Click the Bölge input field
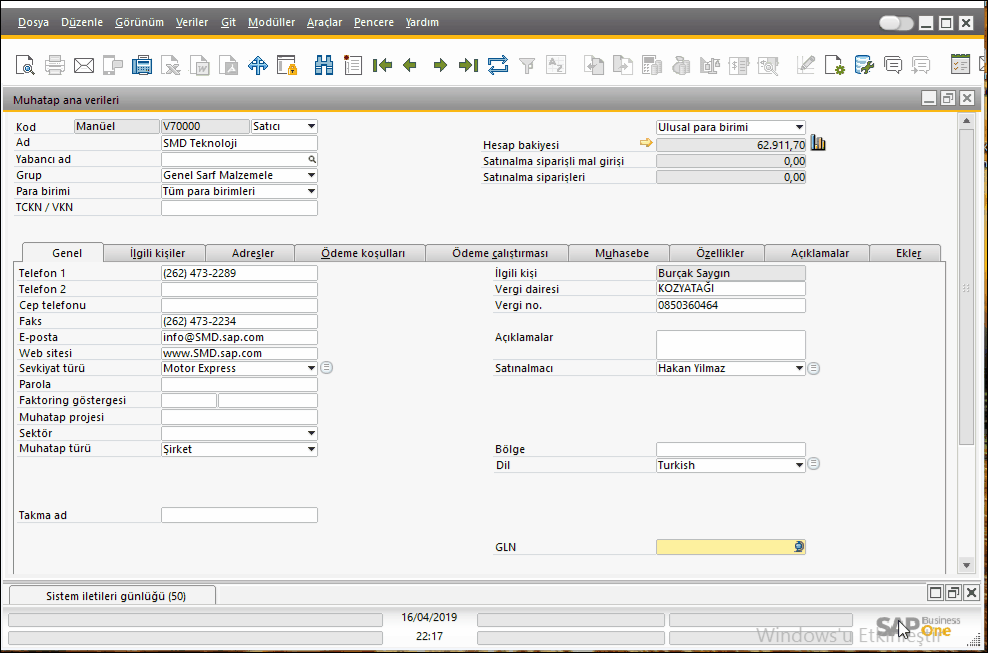This screenshot has height=653, width=988. [731, 449]
